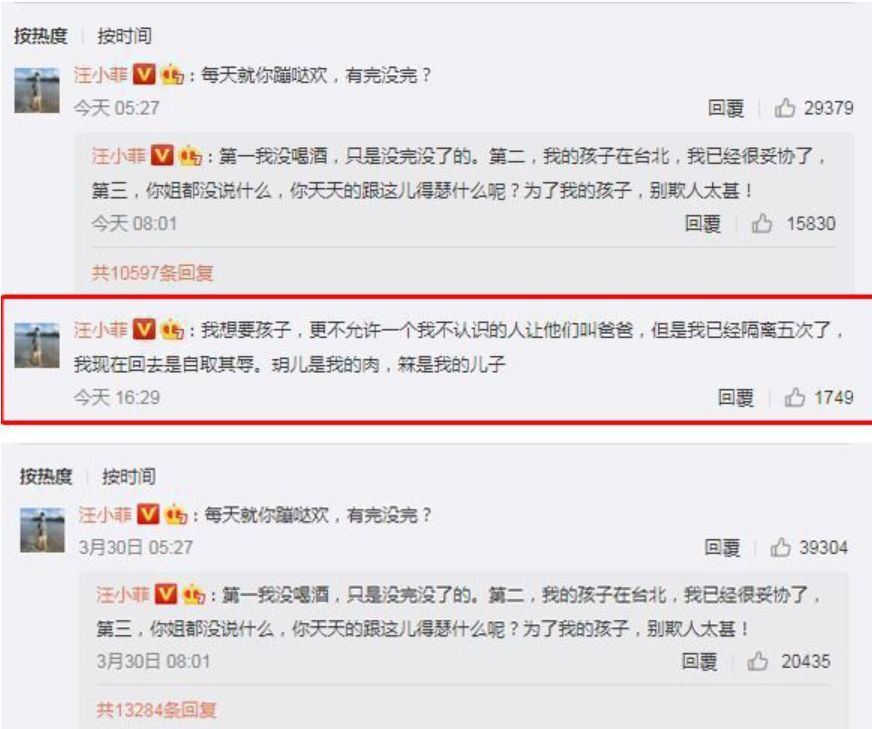Click avatar thumbnail beside 3月30日 05:27 comment
Screen dimensions: 872x729
pyautogui.click(x=42, y=529)
